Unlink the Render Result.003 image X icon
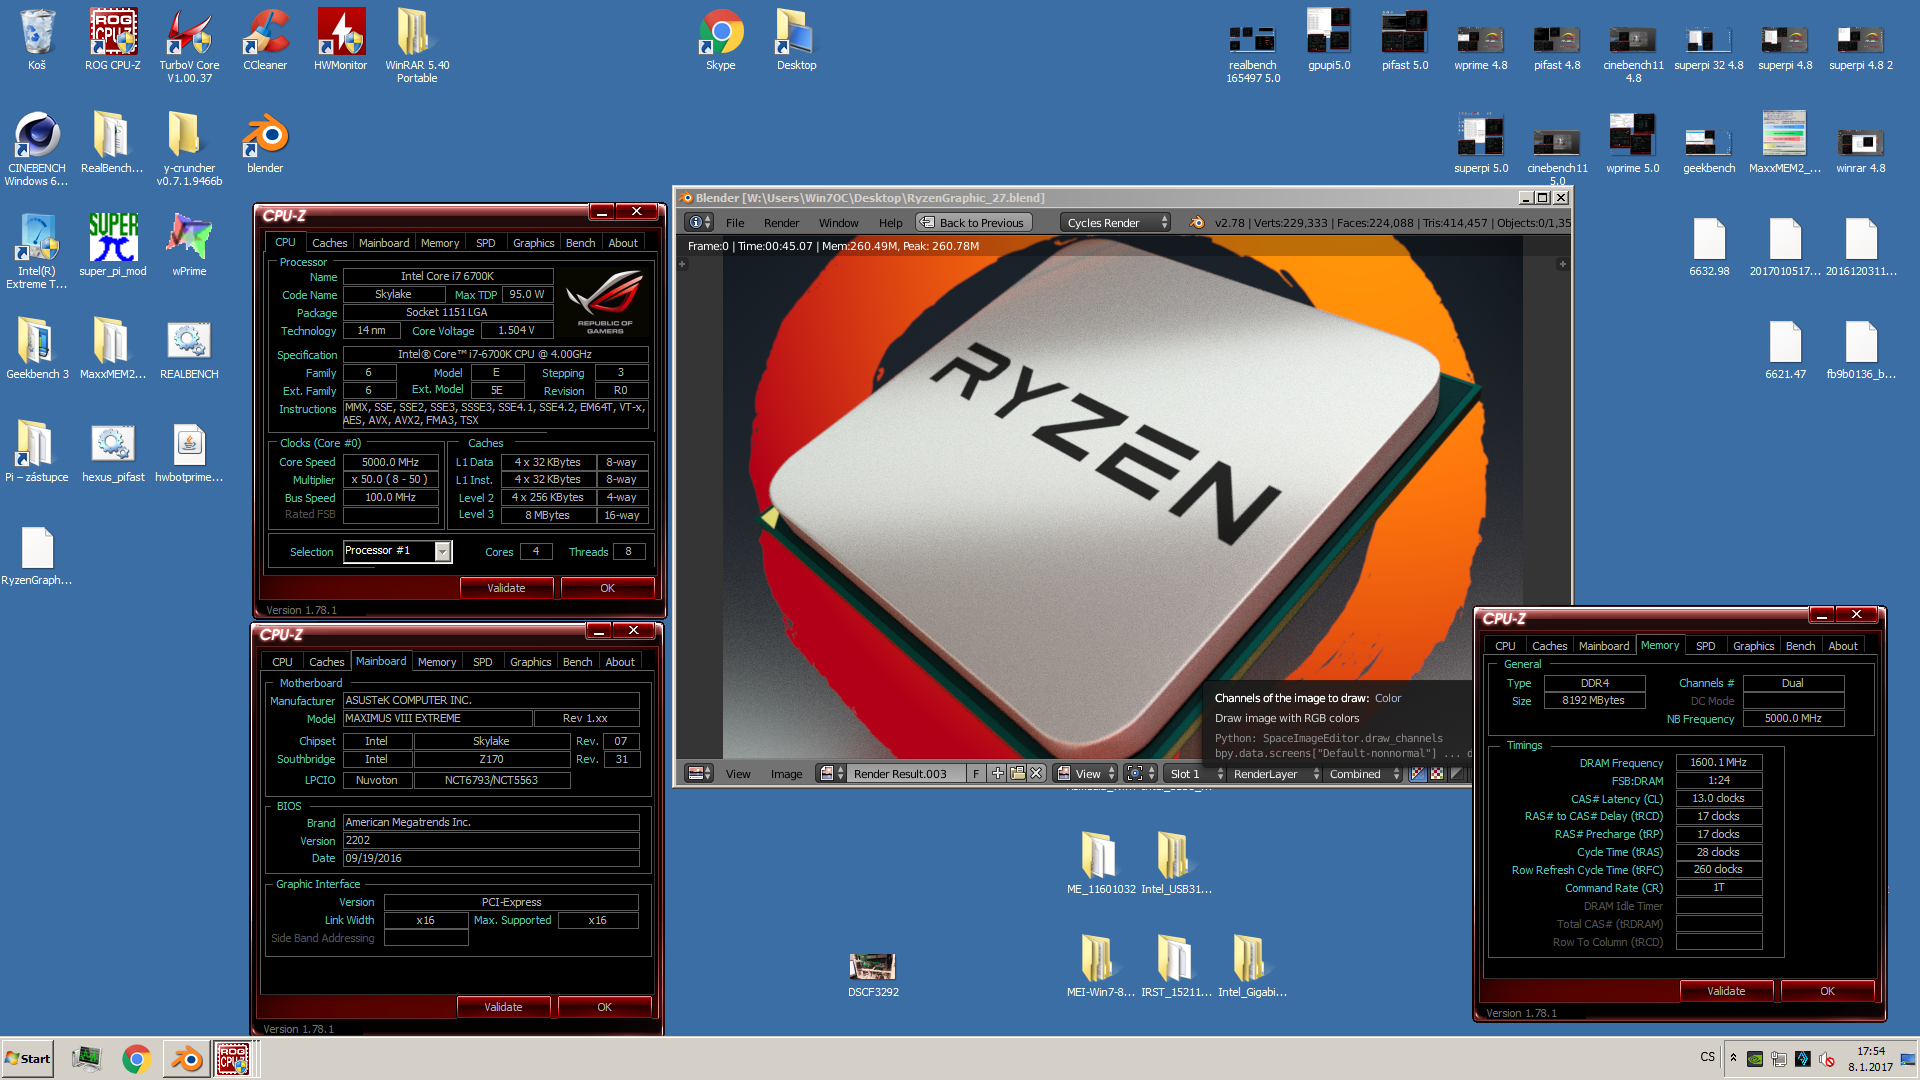This screenshot has height=1080, width=1920. point(1036,773)
